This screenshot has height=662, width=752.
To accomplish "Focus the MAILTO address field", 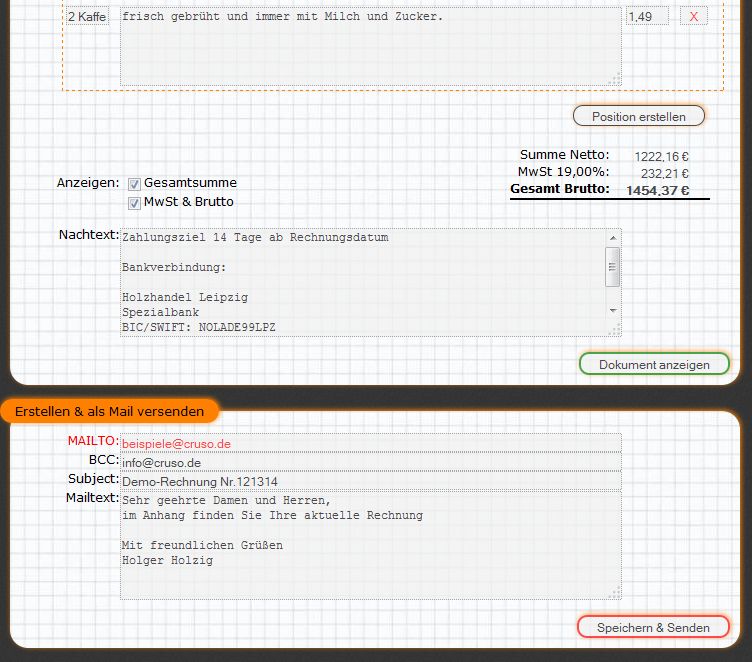I will [371, 443].
